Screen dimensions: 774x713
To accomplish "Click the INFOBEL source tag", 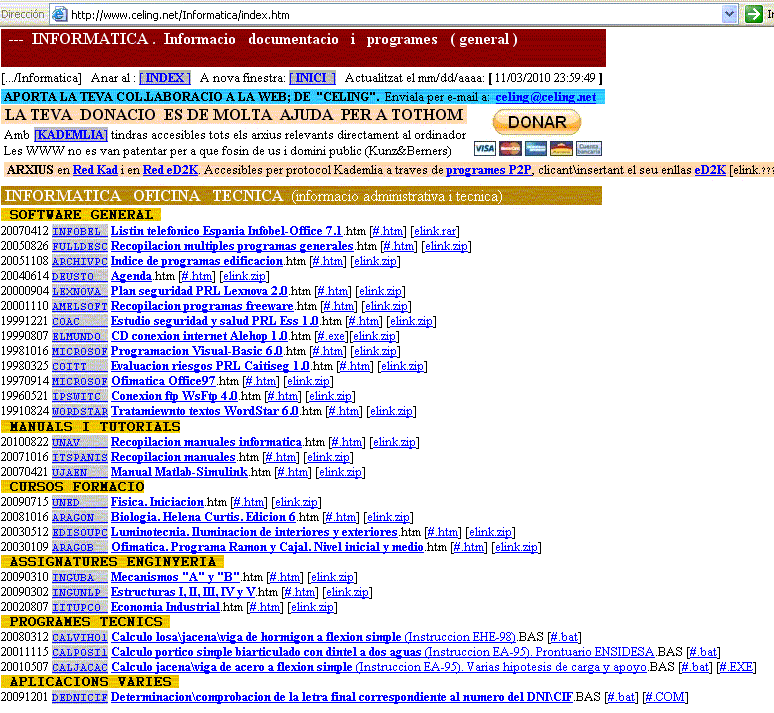I will 79,232.
